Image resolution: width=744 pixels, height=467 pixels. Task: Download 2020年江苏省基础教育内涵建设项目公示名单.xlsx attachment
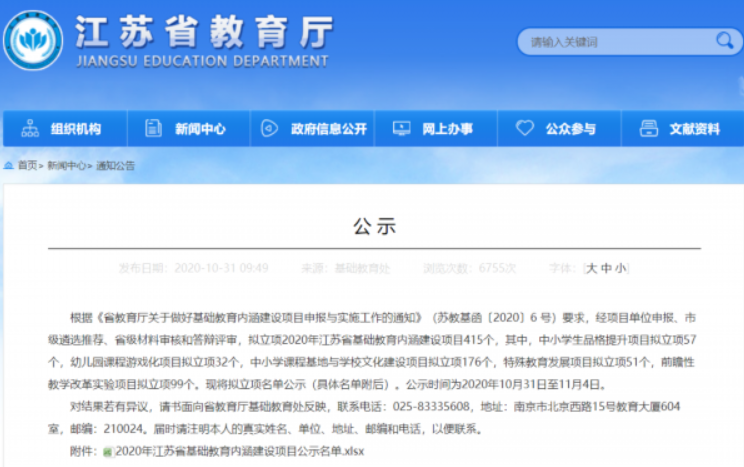238,452
